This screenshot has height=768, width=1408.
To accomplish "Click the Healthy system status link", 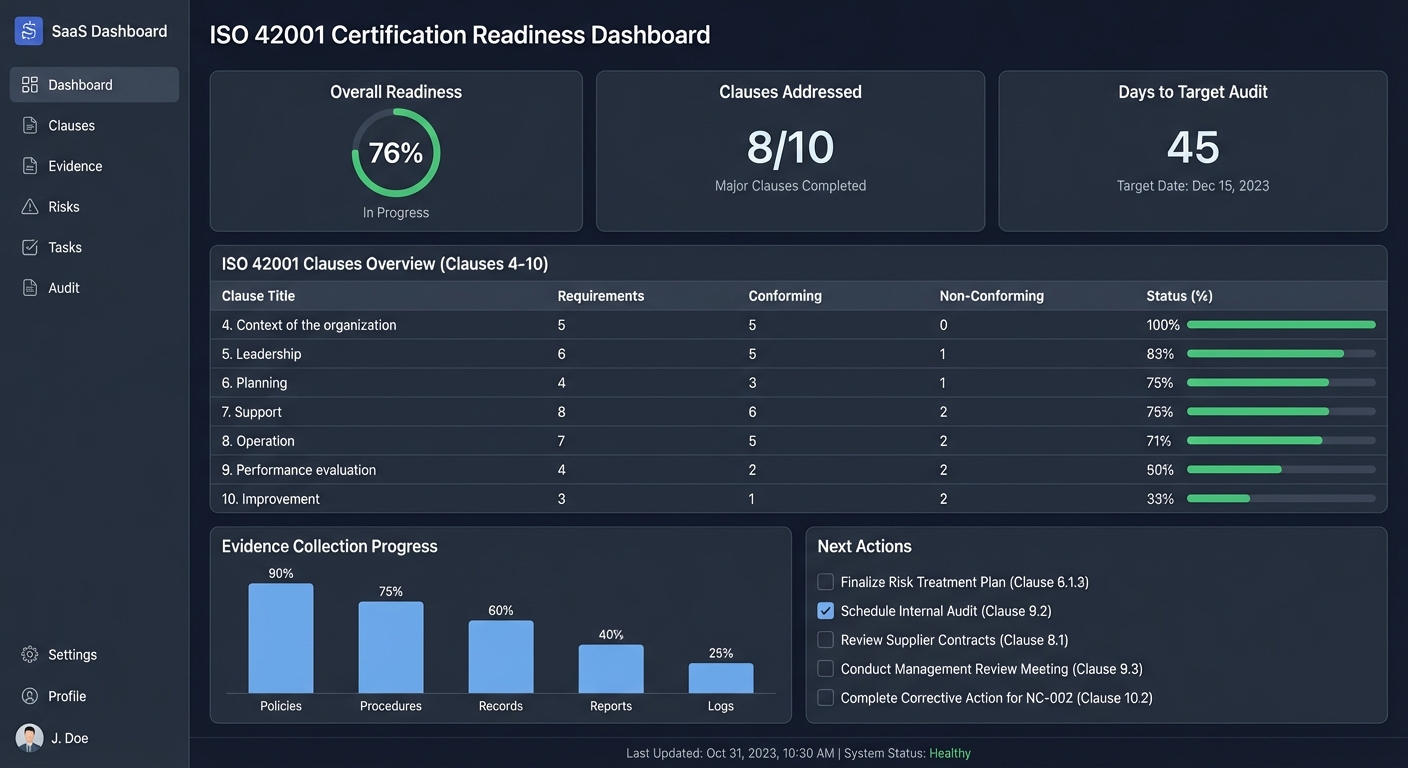I will click(949, 753).
